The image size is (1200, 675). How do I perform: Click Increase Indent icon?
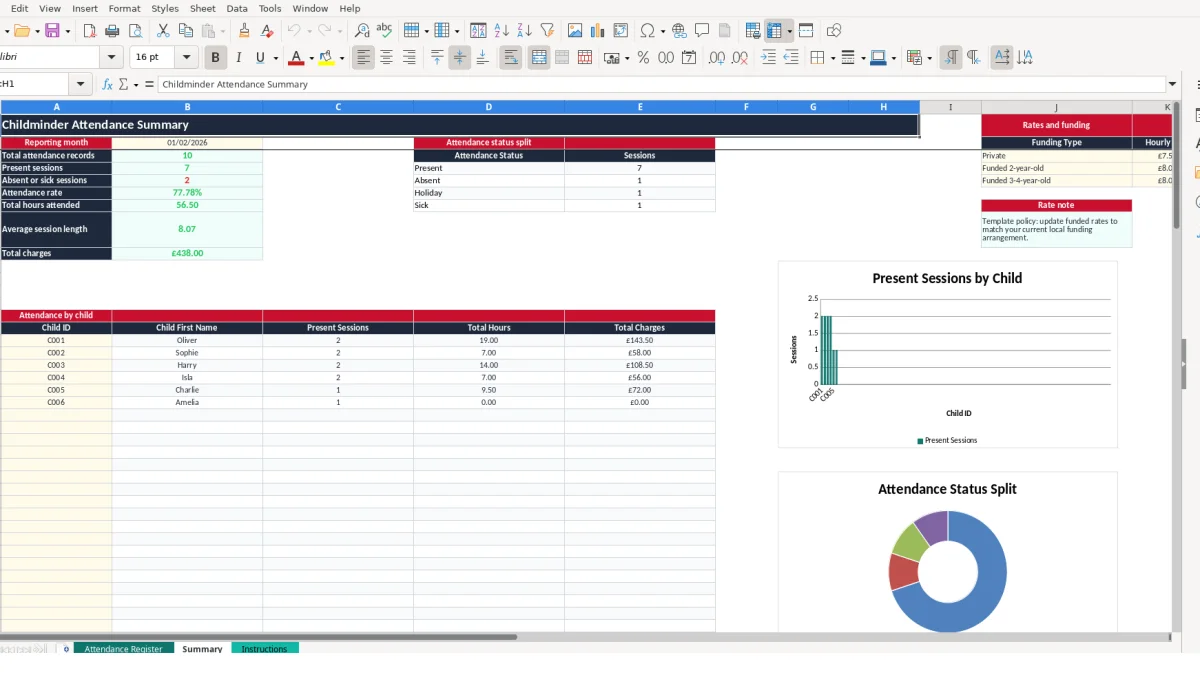pyautogui.click(x=768, y=58)
